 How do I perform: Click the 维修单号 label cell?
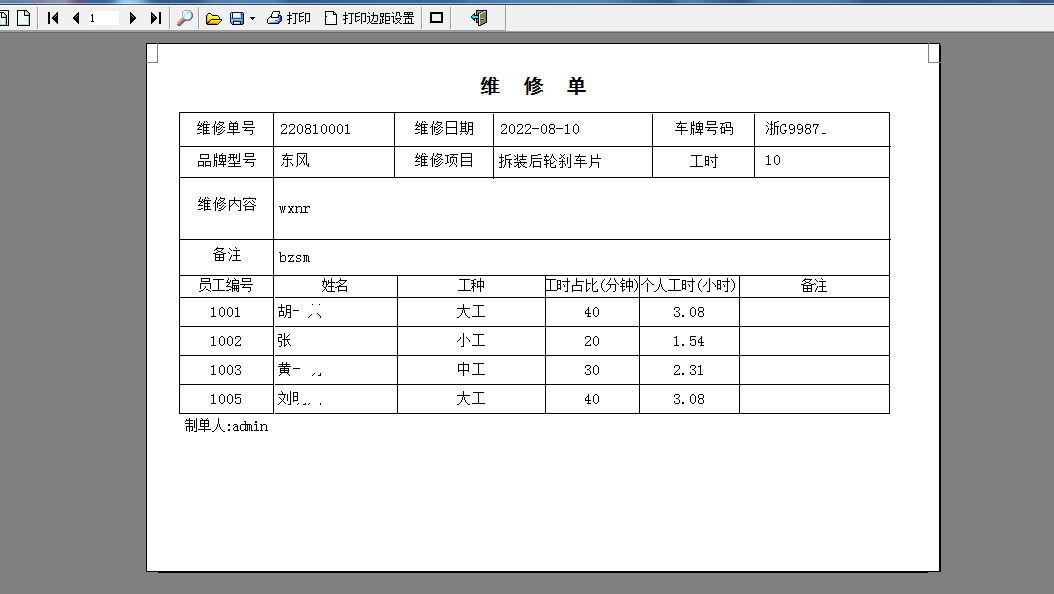coord(227,129)
